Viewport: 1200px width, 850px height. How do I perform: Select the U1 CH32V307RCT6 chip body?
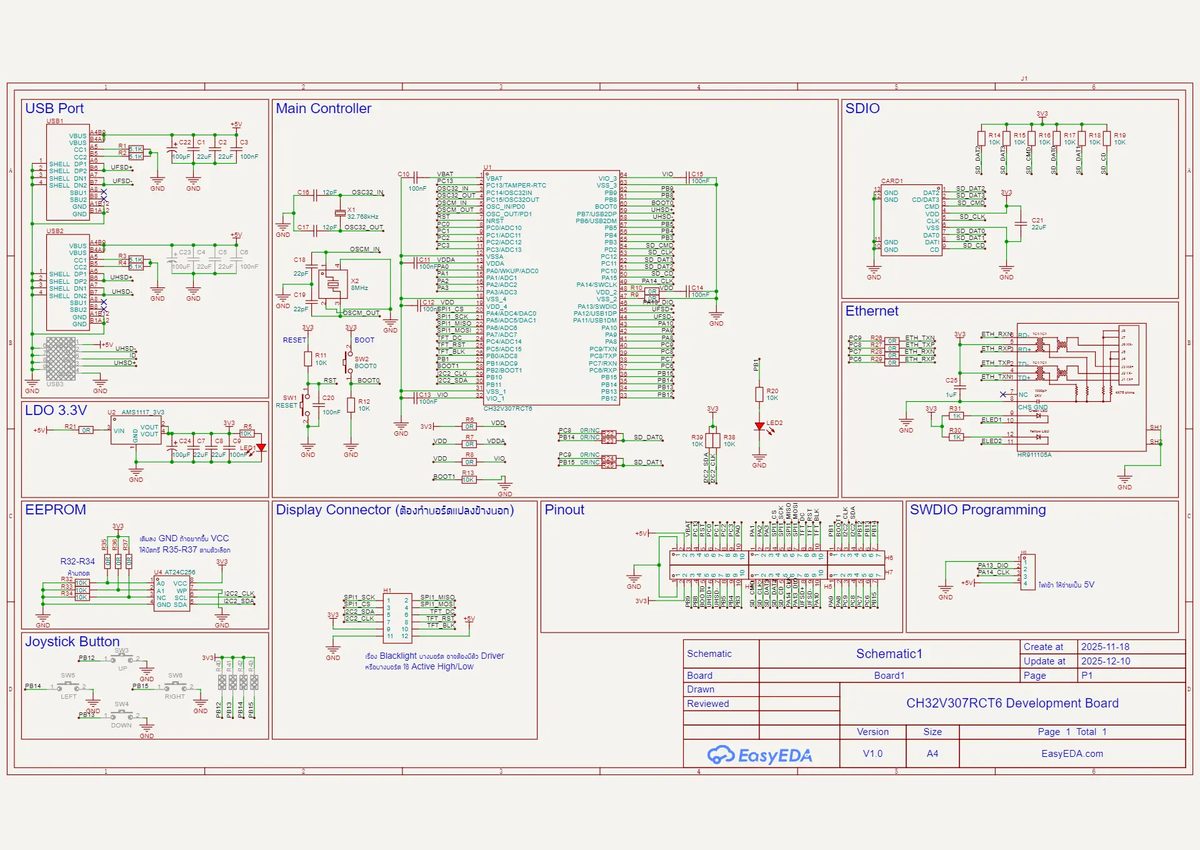551,287
